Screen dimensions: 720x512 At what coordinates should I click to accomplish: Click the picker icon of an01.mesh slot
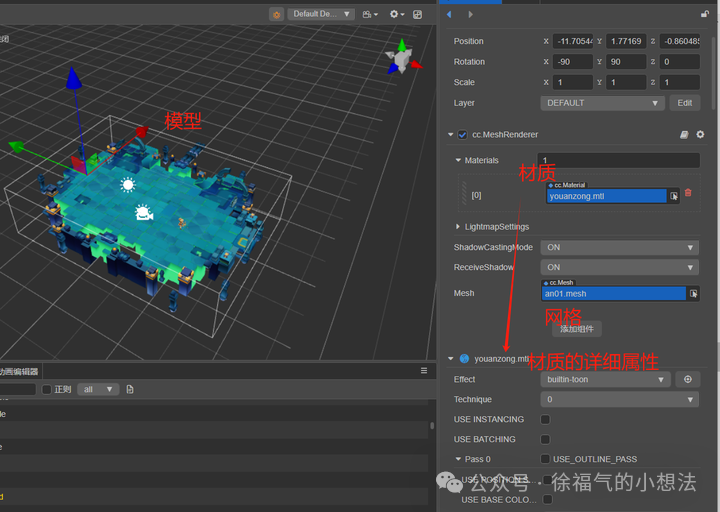point(693,293)
